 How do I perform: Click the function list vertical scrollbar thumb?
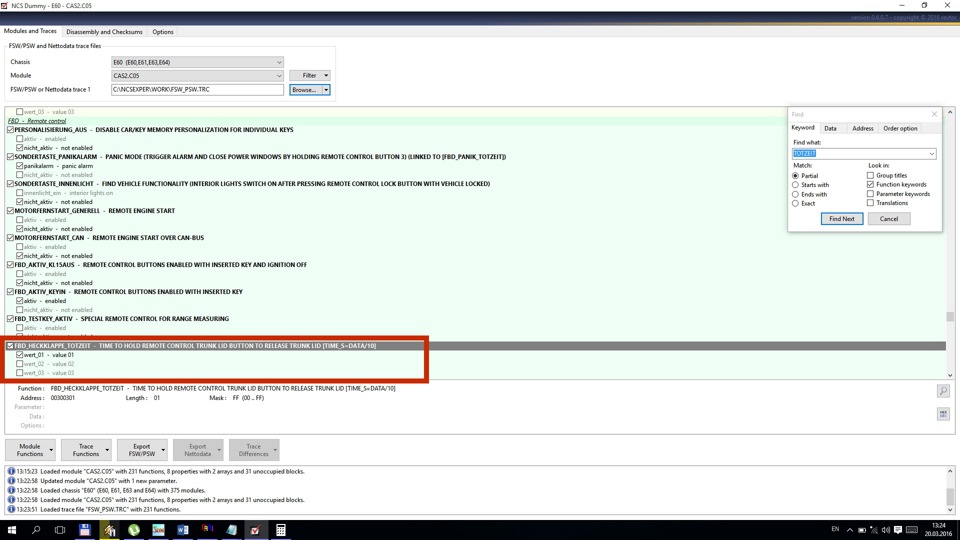pyautogui.click(x=950, y=317)
